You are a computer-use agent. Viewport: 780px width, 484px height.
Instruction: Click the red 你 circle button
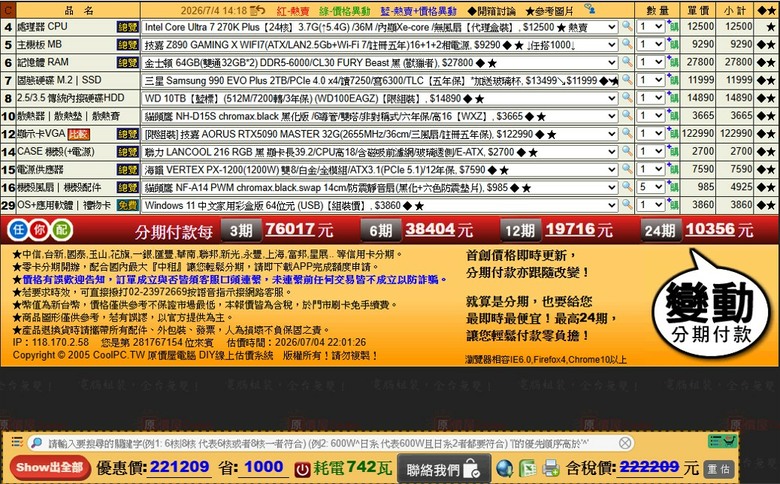40,230
